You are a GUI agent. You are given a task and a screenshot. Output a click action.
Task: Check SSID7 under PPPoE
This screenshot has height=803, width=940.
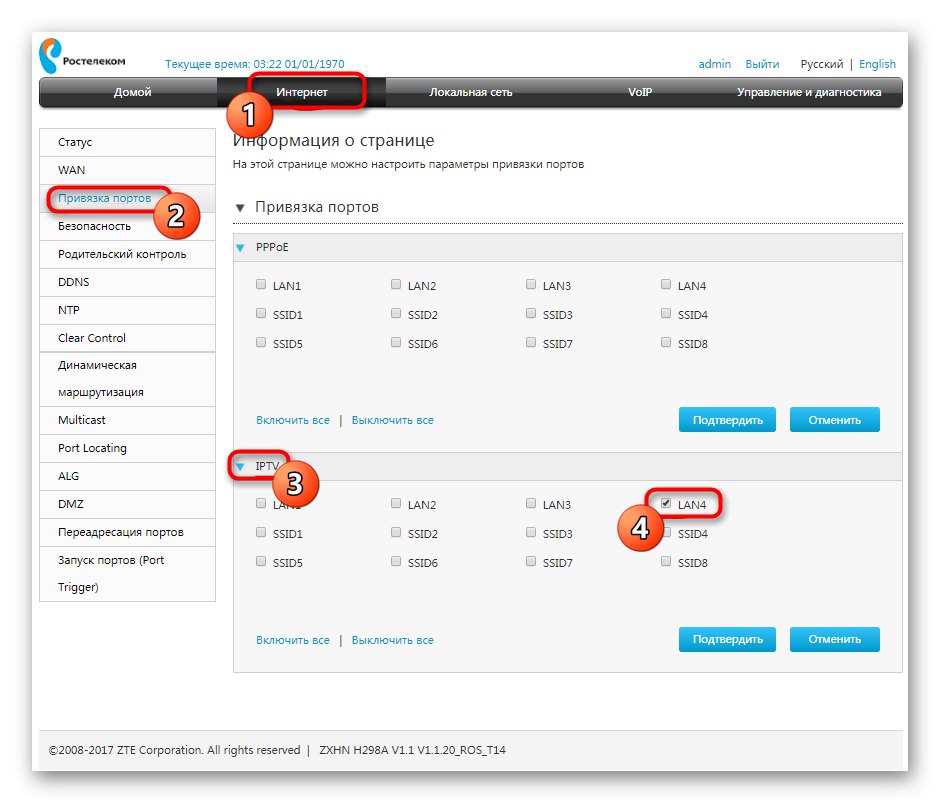click(531, 342)
